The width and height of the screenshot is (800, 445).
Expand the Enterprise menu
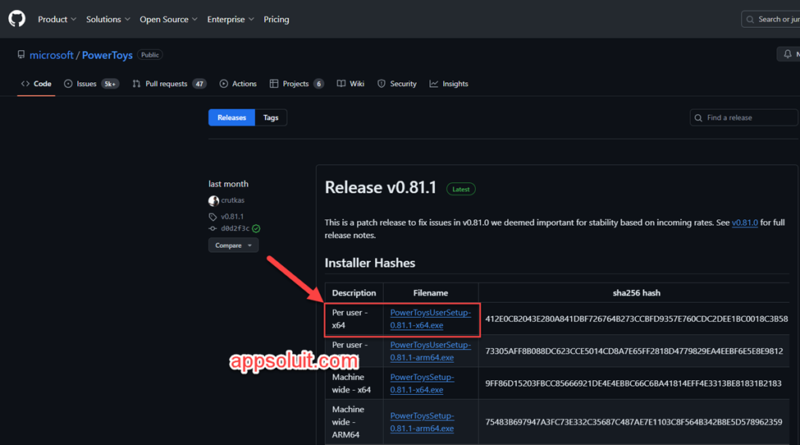[x=230, y=19]
